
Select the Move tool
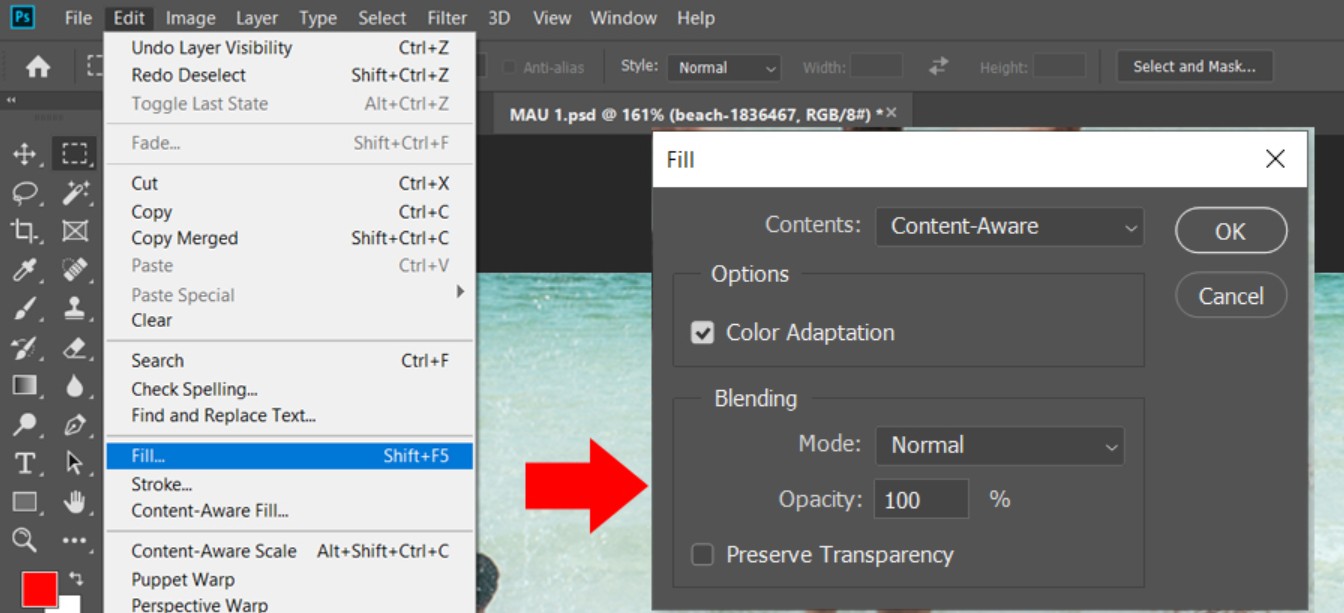point(24,154)
